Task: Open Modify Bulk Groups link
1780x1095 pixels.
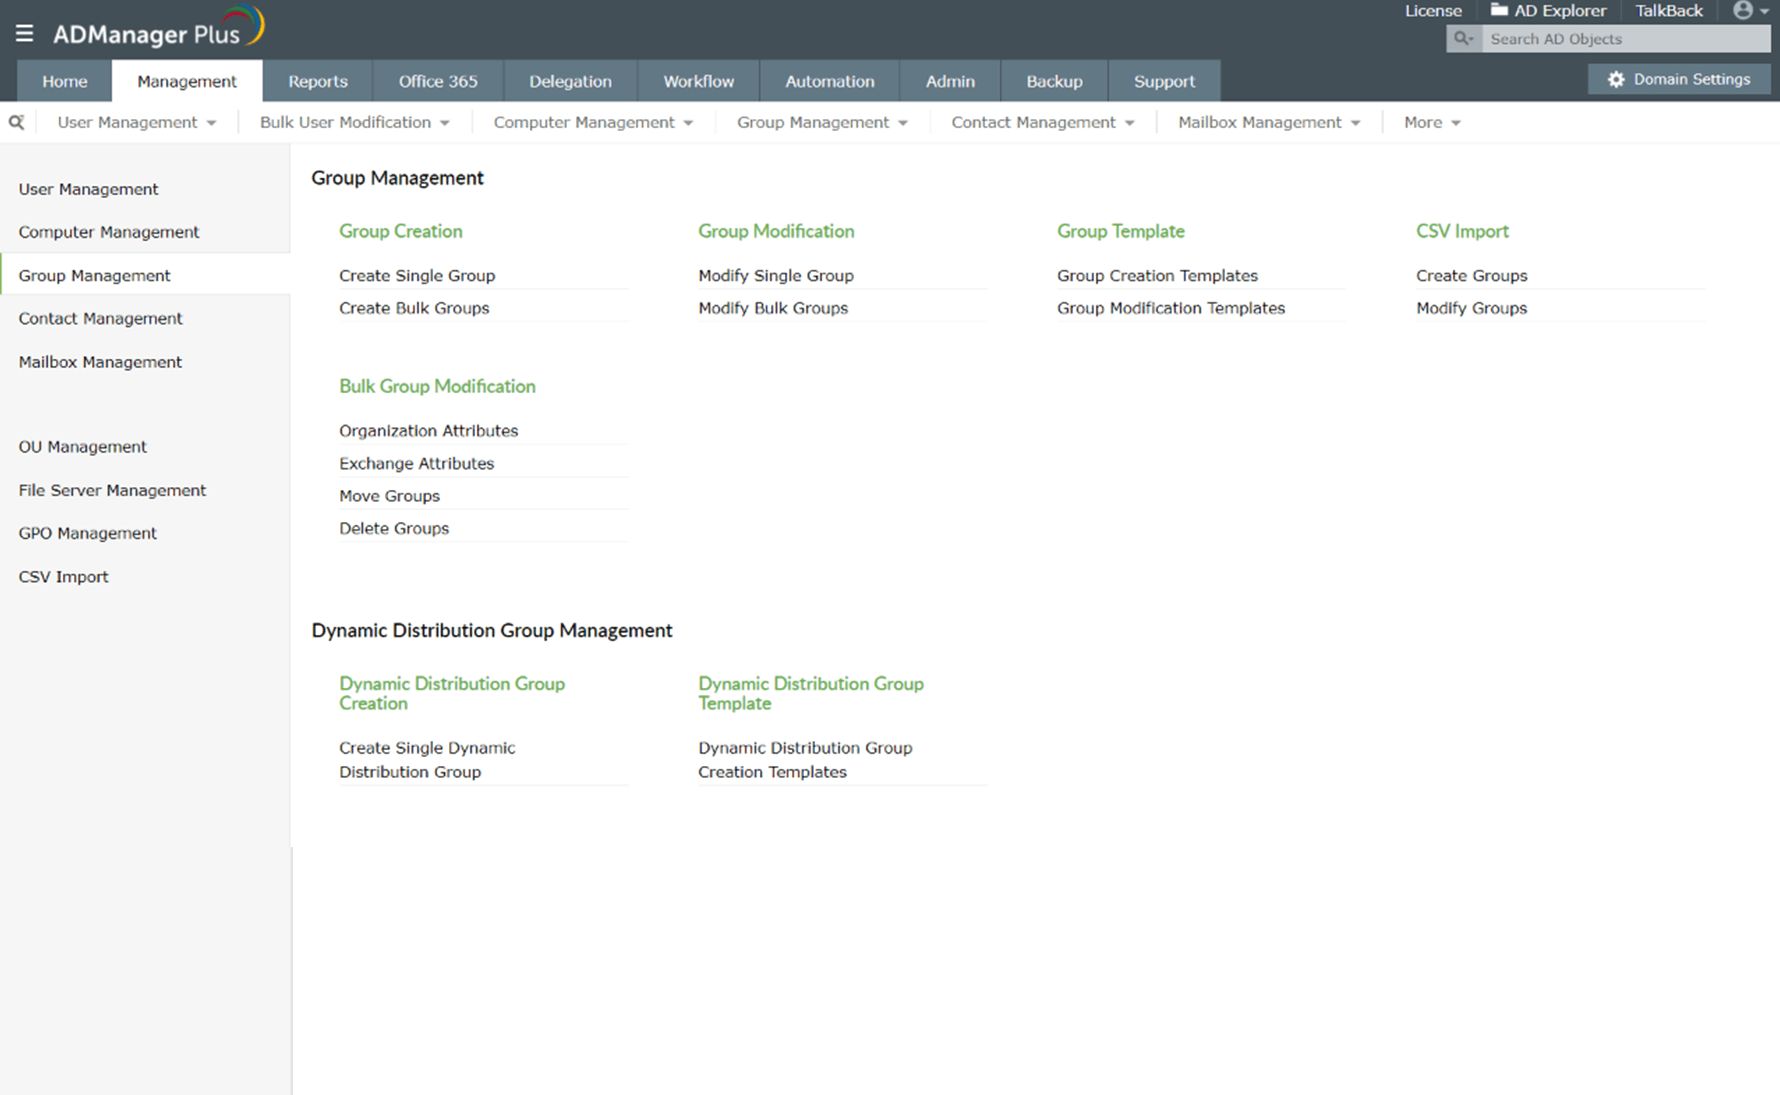Action: pos(773,308)
